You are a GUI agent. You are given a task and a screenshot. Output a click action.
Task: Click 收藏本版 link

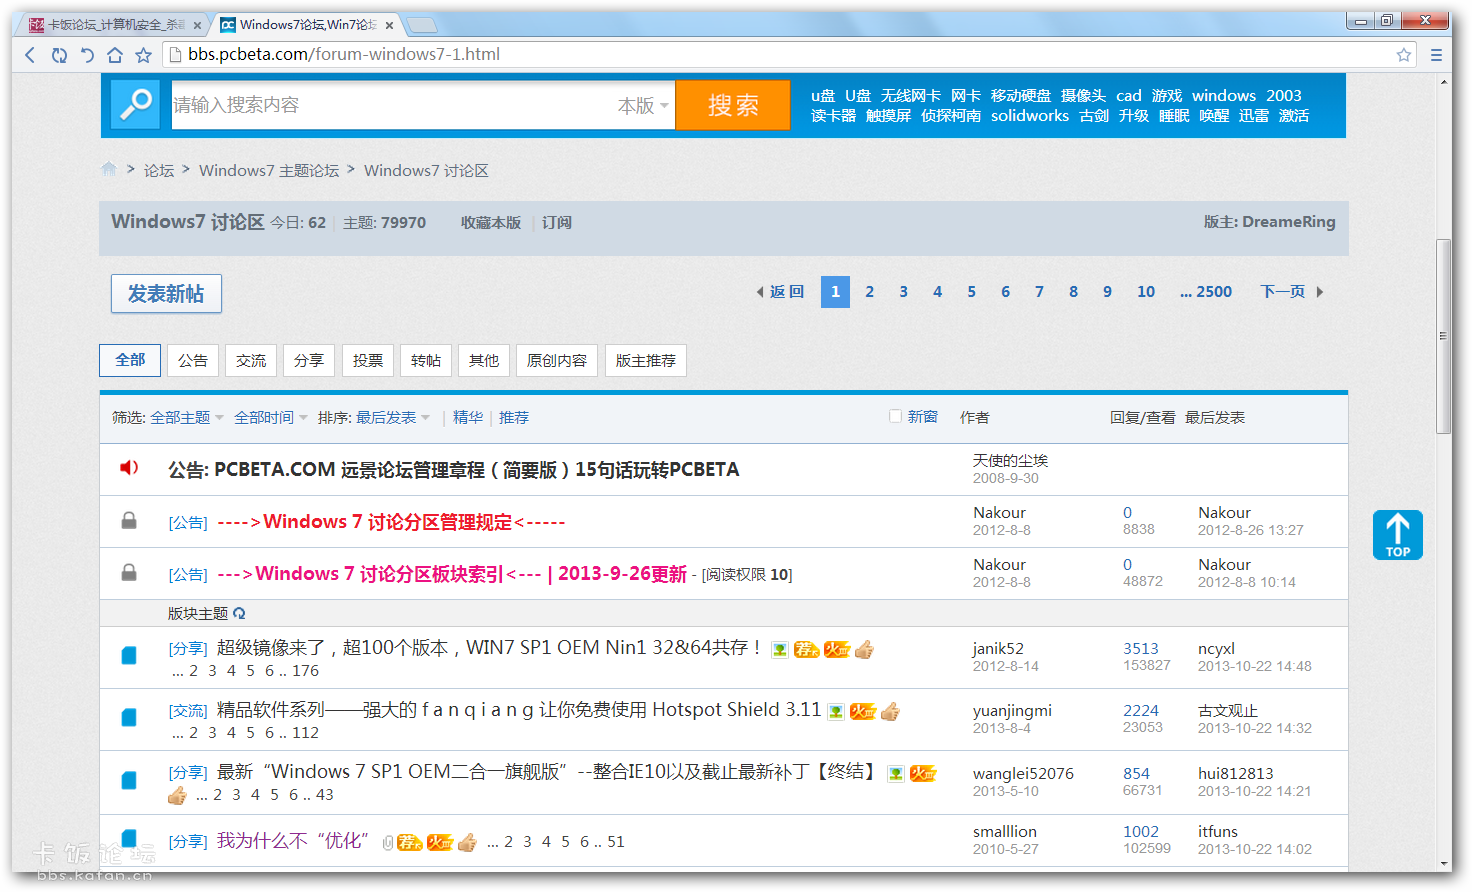[491, 223]
